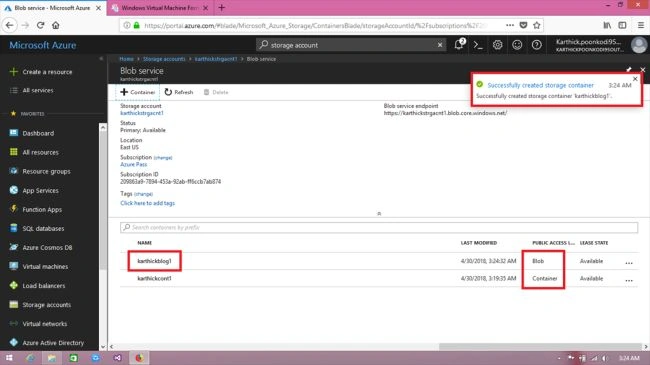
Task: Change the subscription
Action: 163,158
